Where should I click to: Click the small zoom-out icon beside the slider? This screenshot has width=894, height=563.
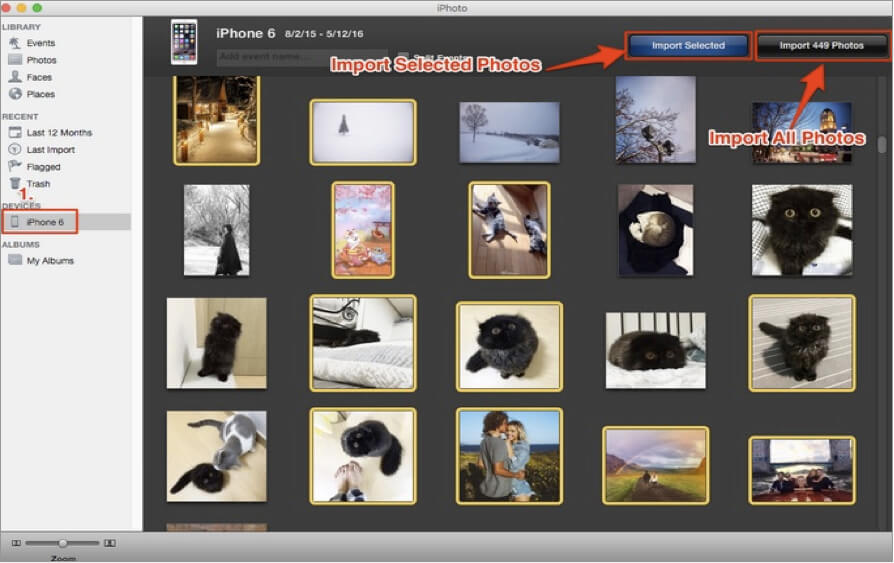coord(16,544)
